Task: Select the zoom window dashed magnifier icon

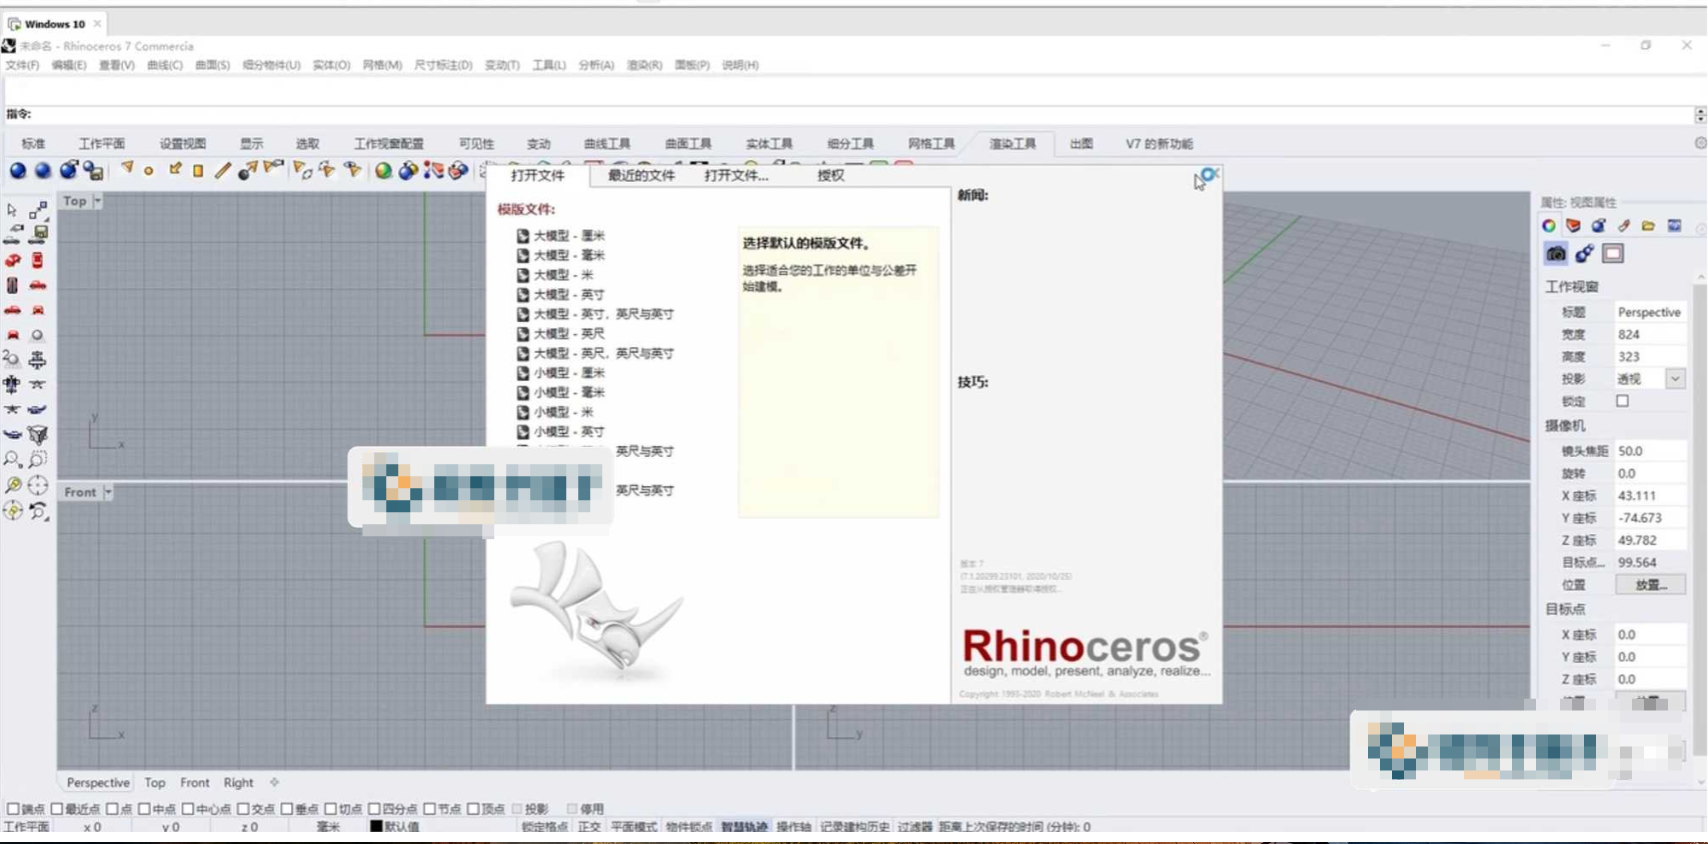Action: coord(37,460)
